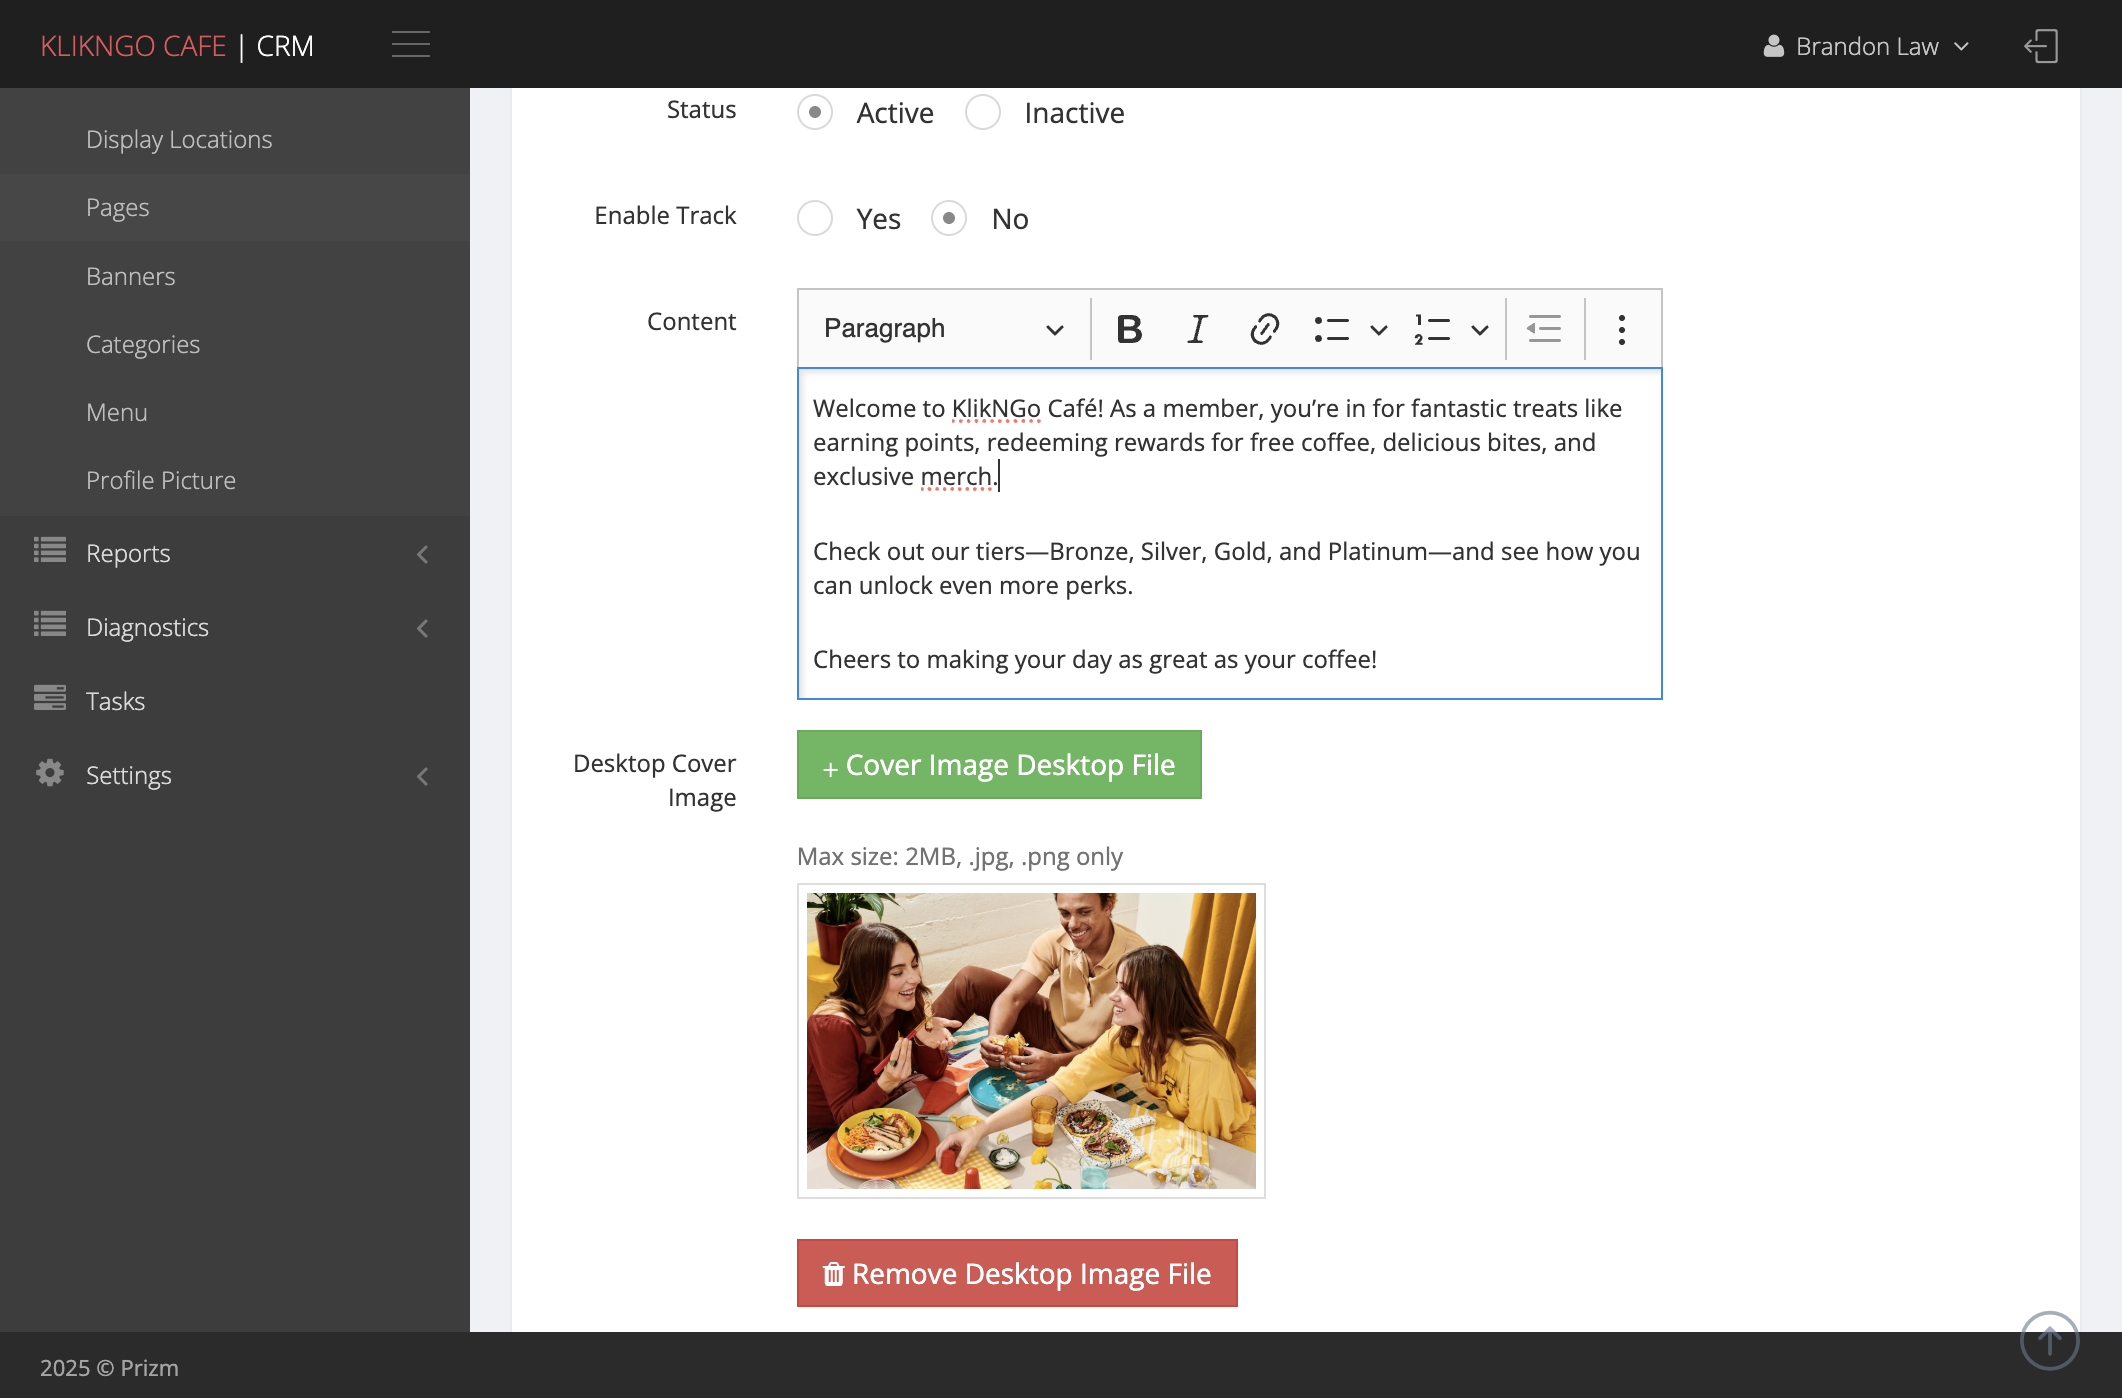This screenshot has height=1398, width=2122.
Task: Insert a bulleted list
Action: pos(1331,329)
